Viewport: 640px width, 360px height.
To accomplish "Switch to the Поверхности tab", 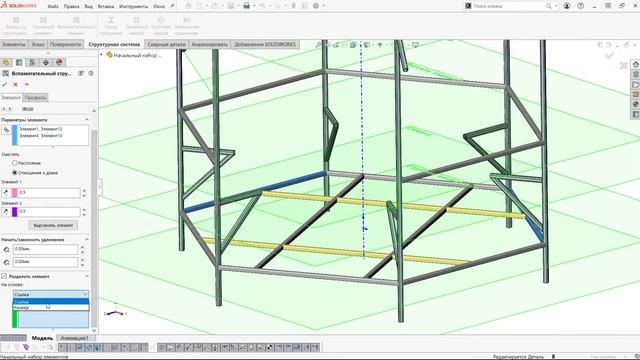I will [66, 44].
